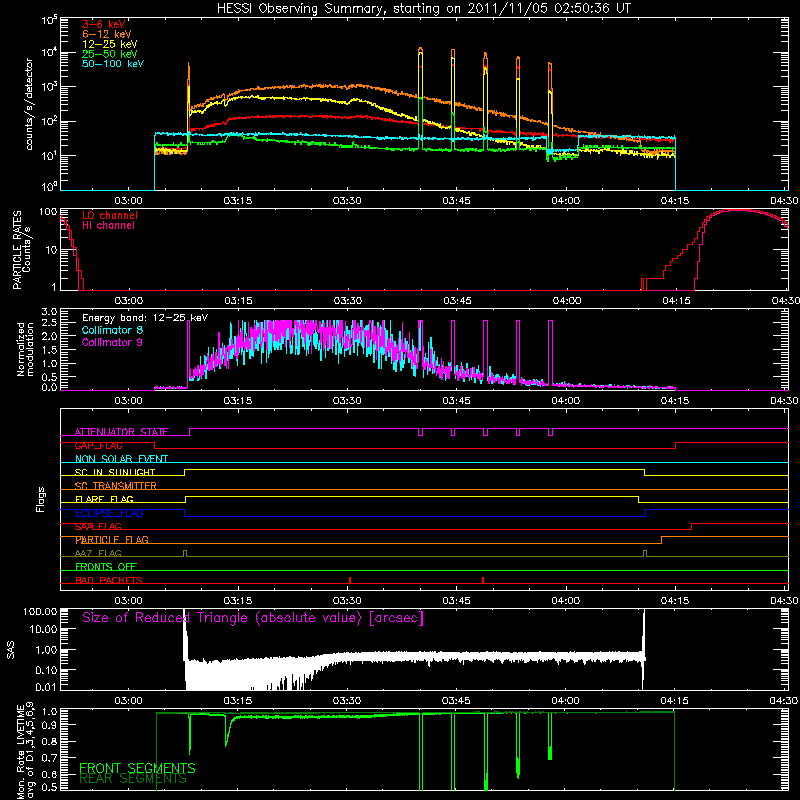The width and height of the screenshot is (800, 800).
Task: Click the 'Mon. Rate LIVETIME' axis label
Action: point(20,751)
